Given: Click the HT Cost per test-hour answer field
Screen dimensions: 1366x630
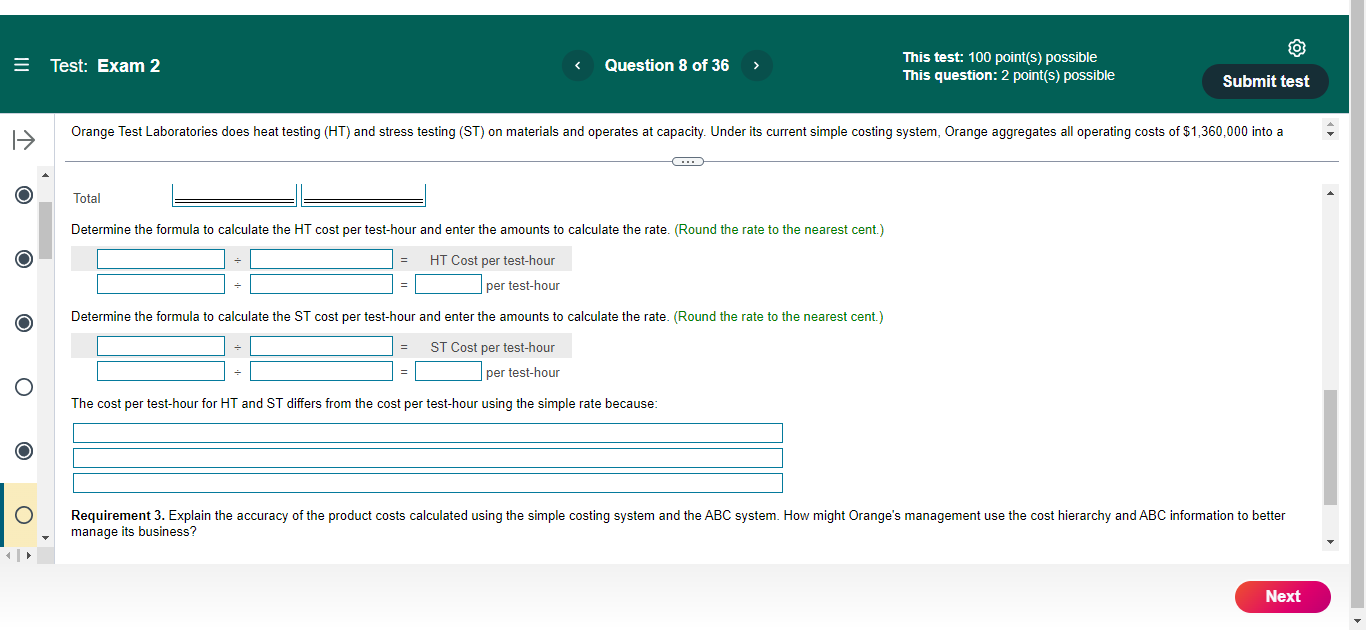Looking at the screenshot, I should coord(448,284).
